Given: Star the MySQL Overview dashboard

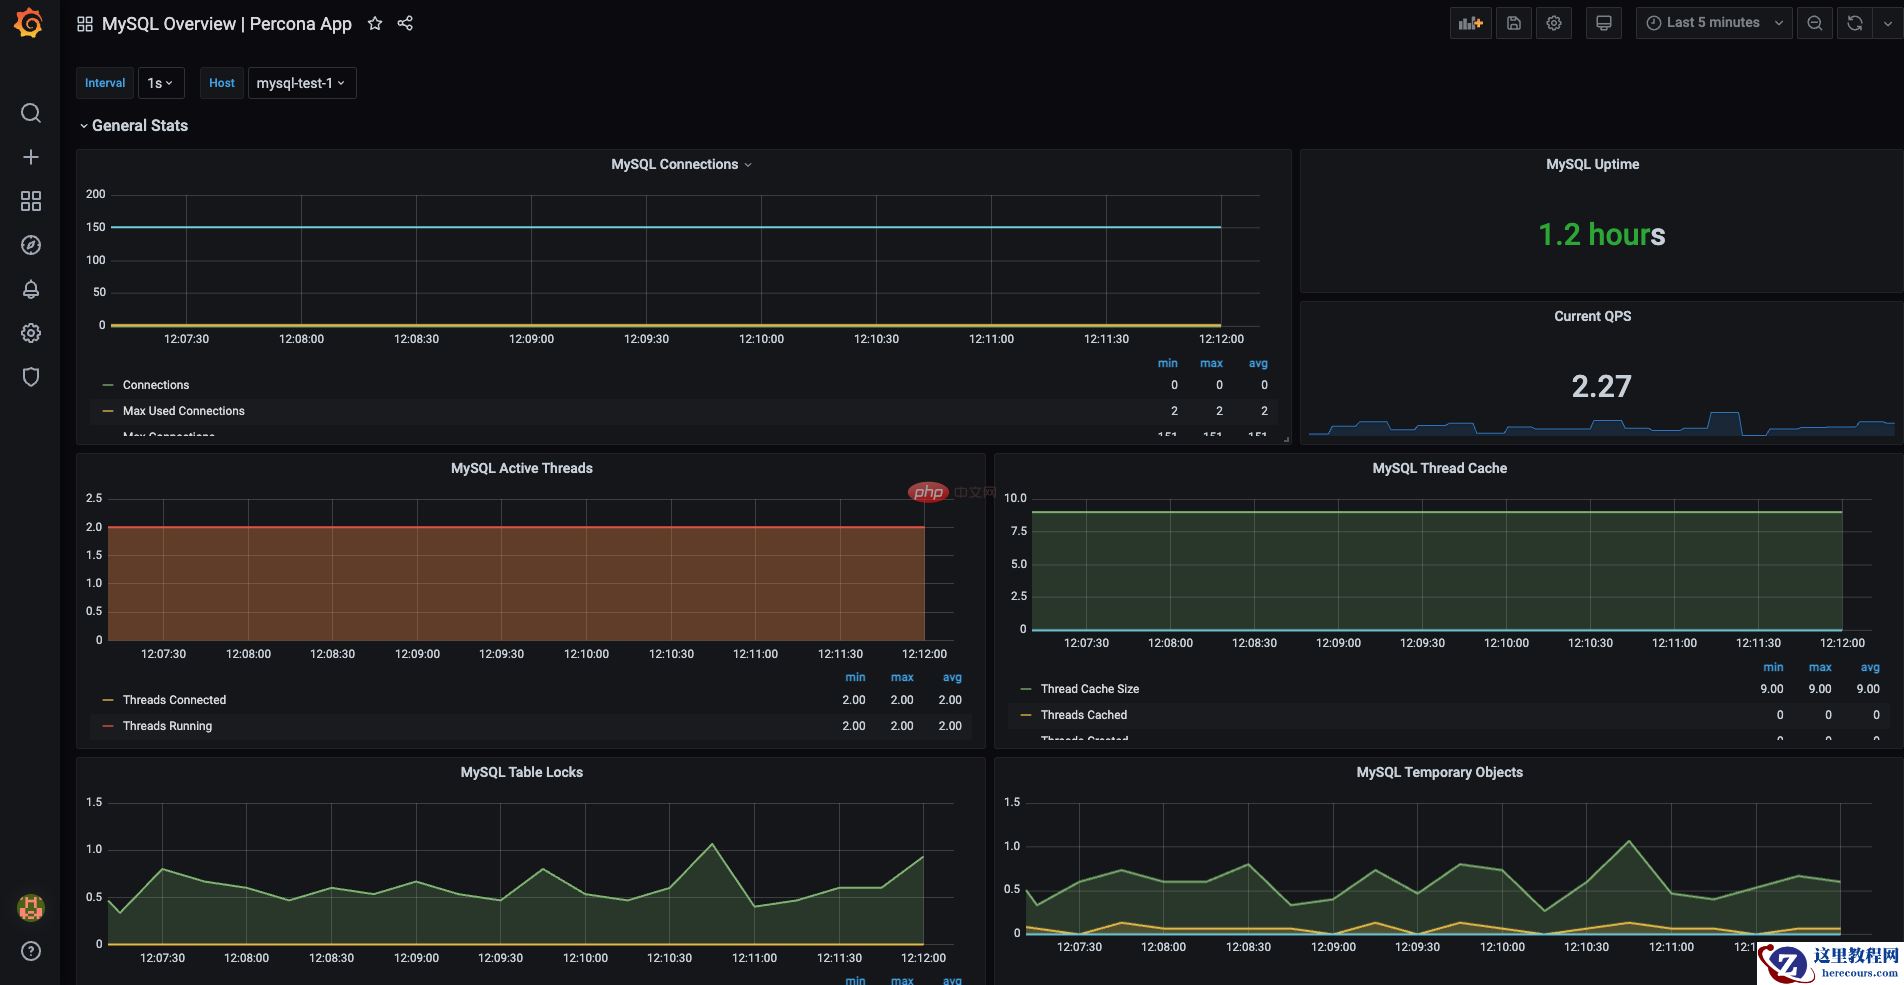Looking at the screenshot, I should pyautogui.click(x=375, y=23).
